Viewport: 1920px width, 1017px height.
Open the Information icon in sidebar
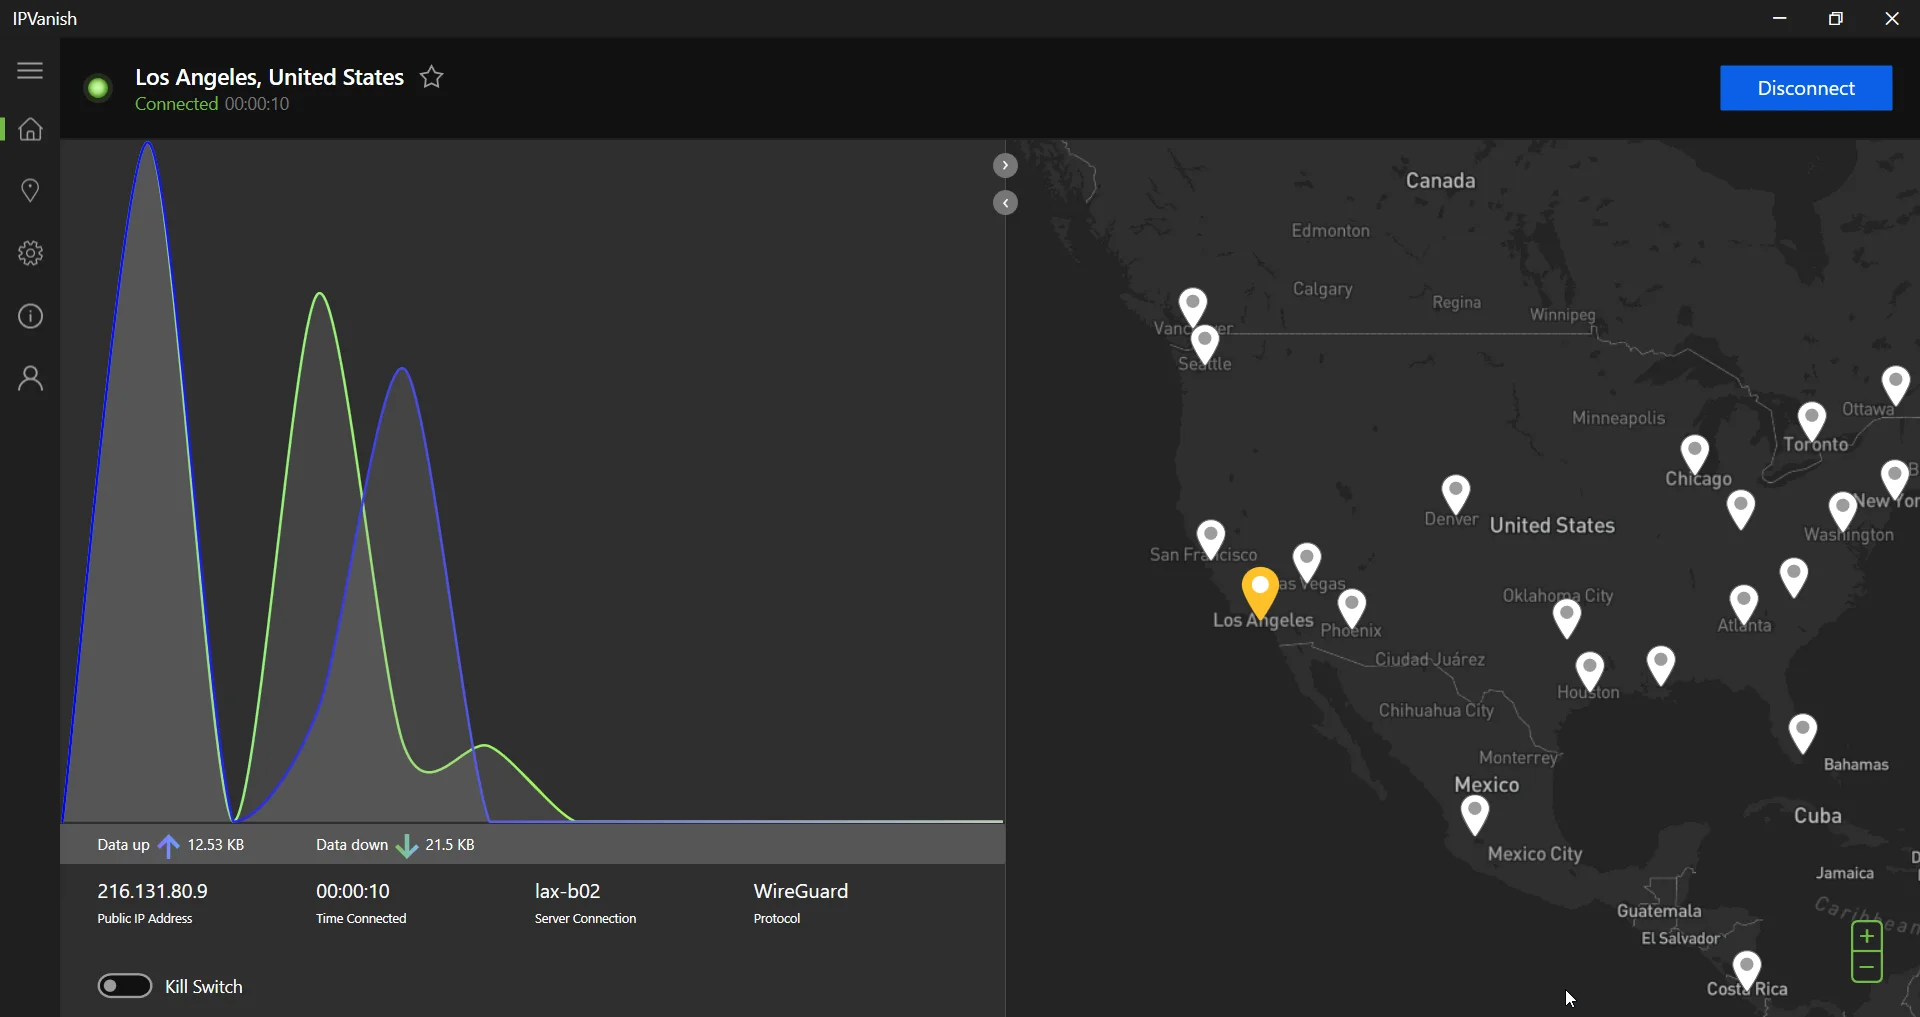[x=30, y=316]
